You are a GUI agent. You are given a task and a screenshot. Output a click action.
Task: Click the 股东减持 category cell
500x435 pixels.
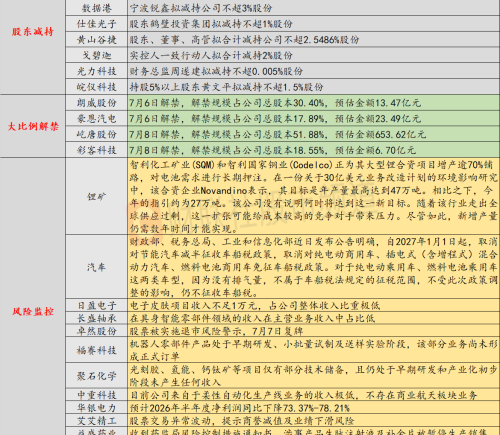[x=33, y=47]
